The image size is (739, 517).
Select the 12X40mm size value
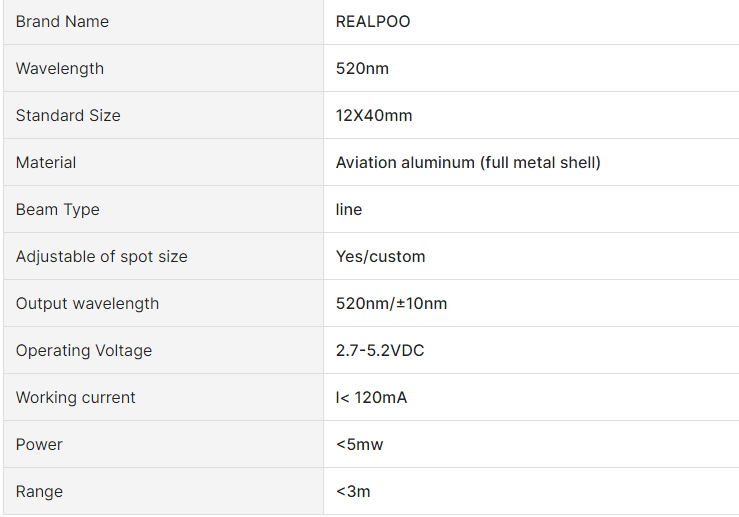(x=374, y=116)
